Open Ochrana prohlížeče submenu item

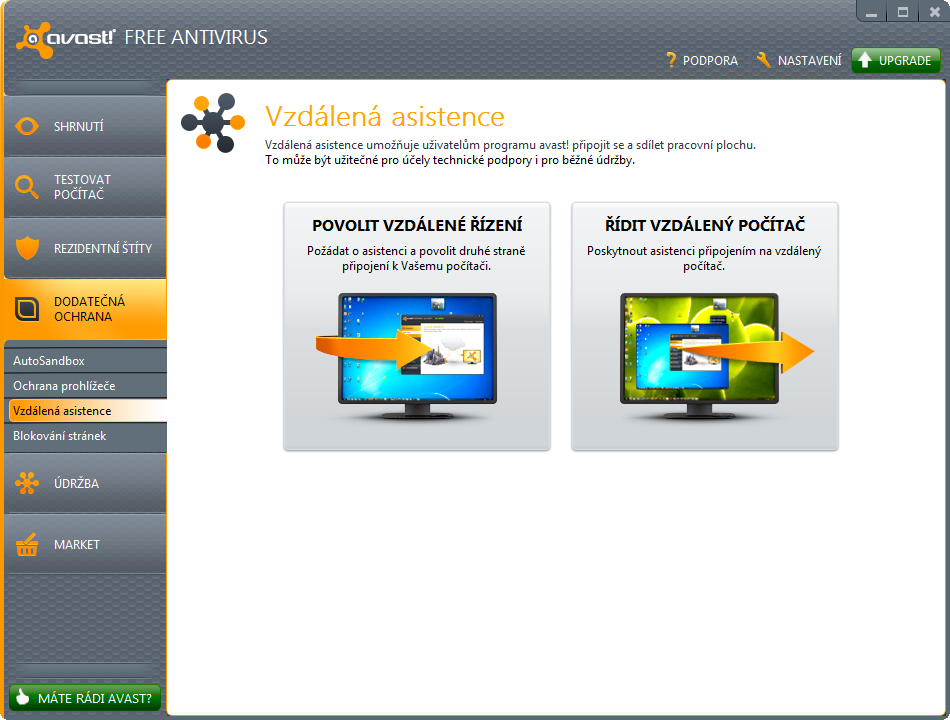point(85,385)
